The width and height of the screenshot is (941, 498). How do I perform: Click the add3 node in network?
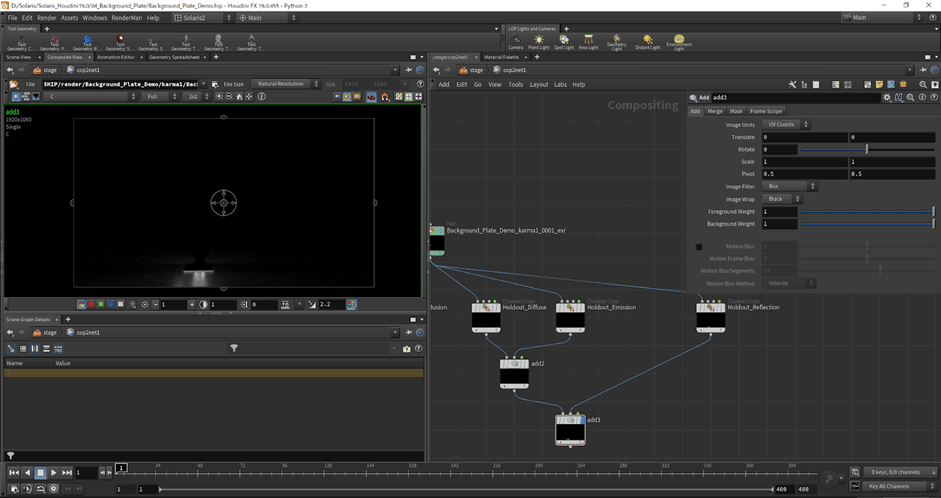(570, 429)
